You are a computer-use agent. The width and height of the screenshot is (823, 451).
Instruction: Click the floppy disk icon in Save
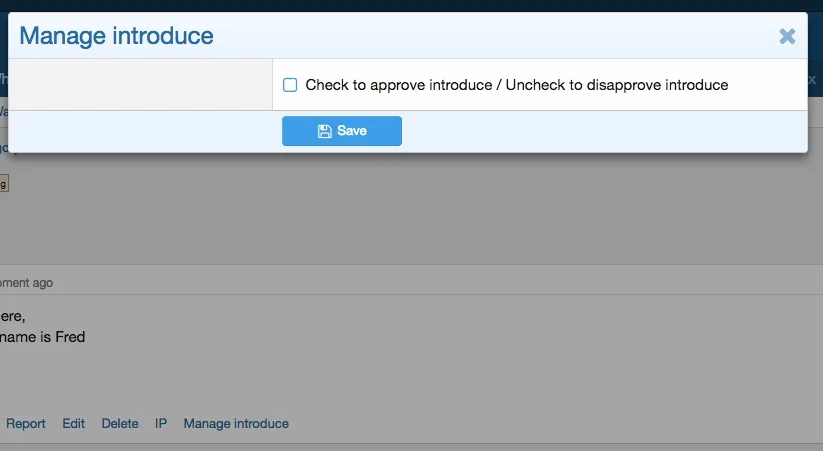(x=324, y=131)
